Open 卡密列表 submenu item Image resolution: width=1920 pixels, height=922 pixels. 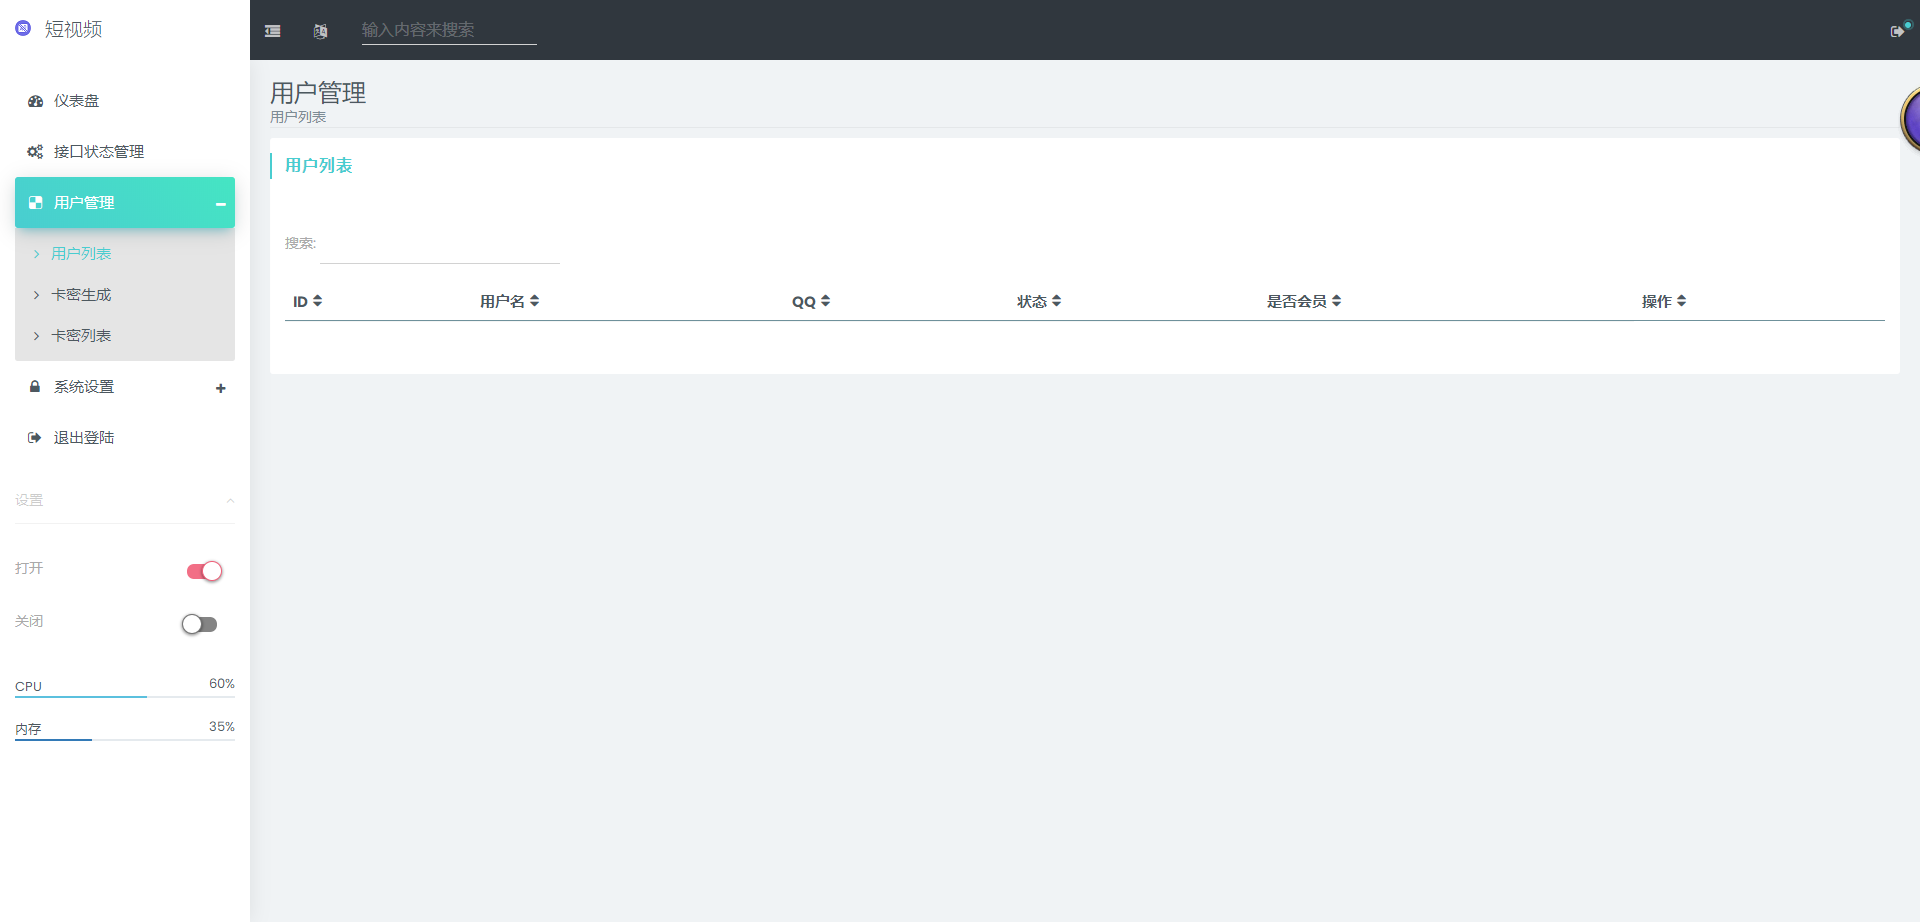(x=81, y=336)
